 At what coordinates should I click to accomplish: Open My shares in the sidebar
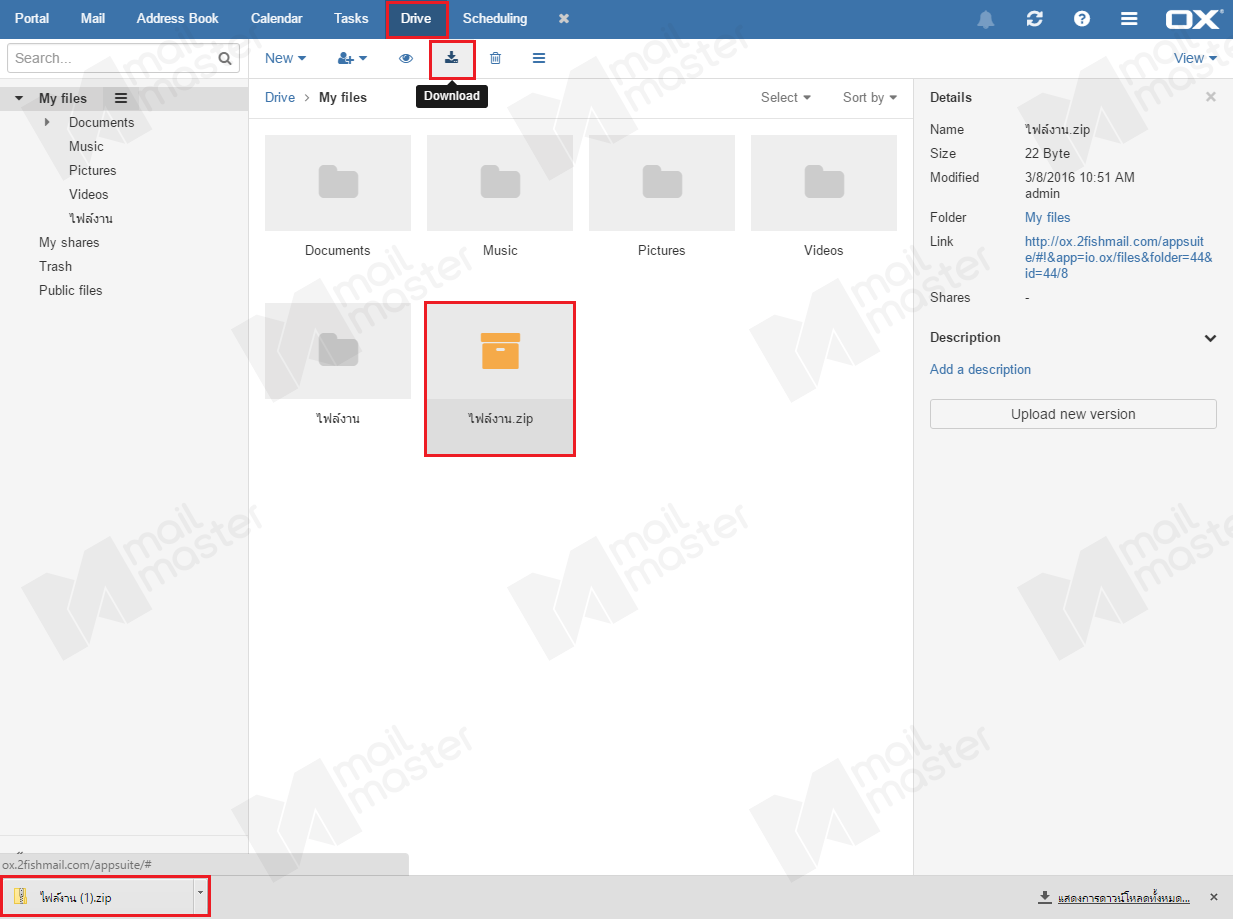tap(69, 242)
